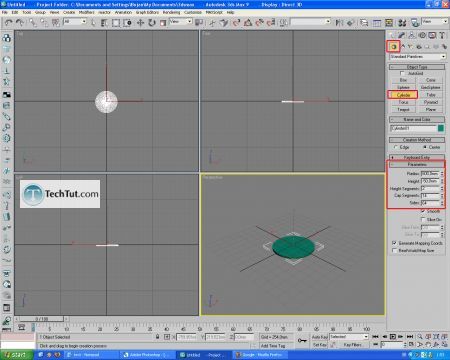Open the Modifiers menu

click(x=86, y=12)
